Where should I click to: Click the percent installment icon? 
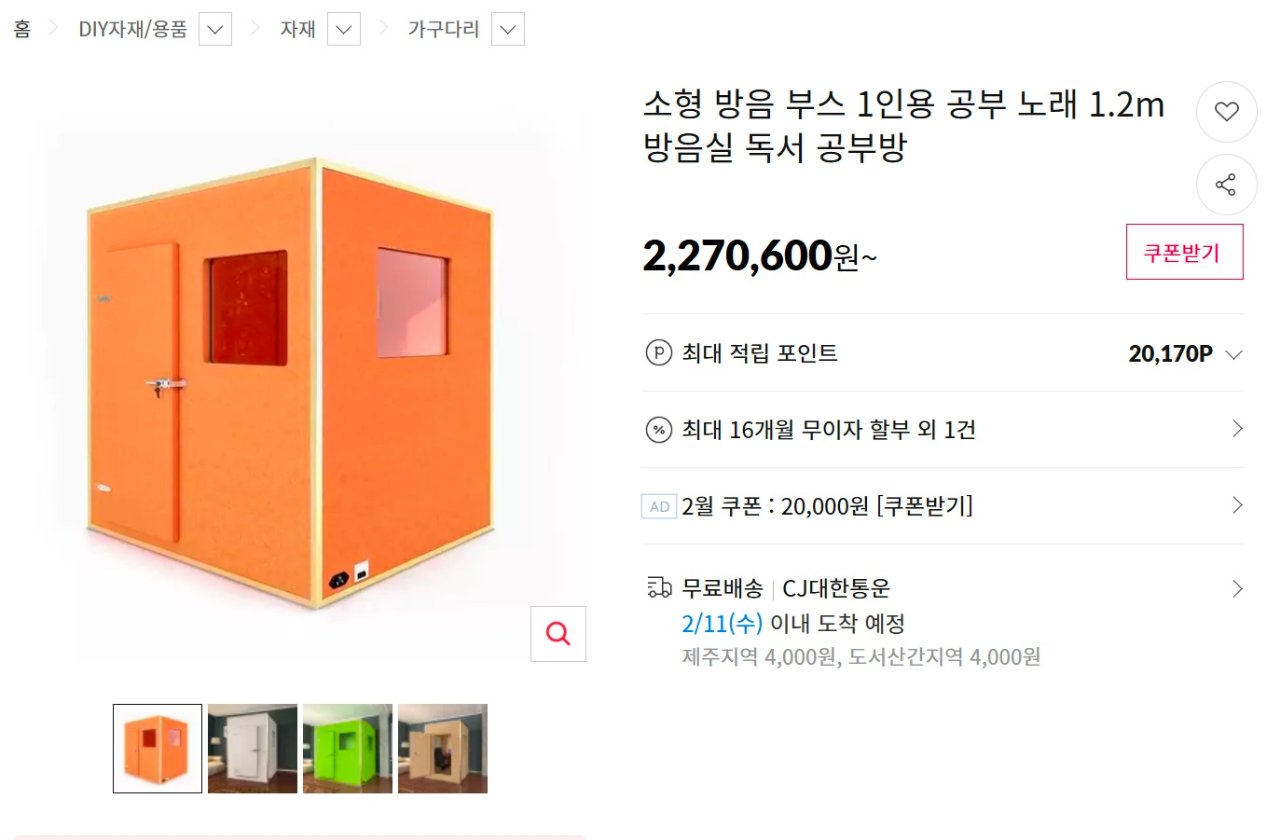[x=658, y=430]
